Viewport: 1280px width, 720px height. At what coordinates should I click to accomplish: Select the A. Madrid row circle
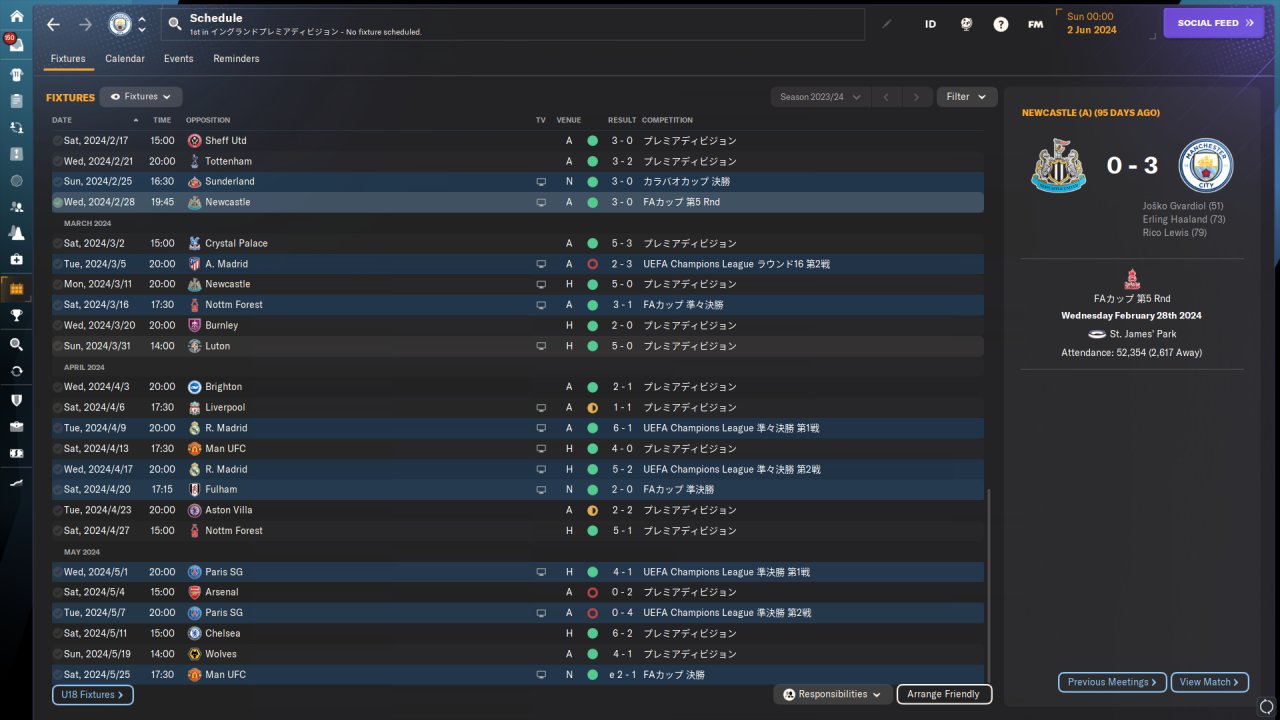tap(58, 264)
